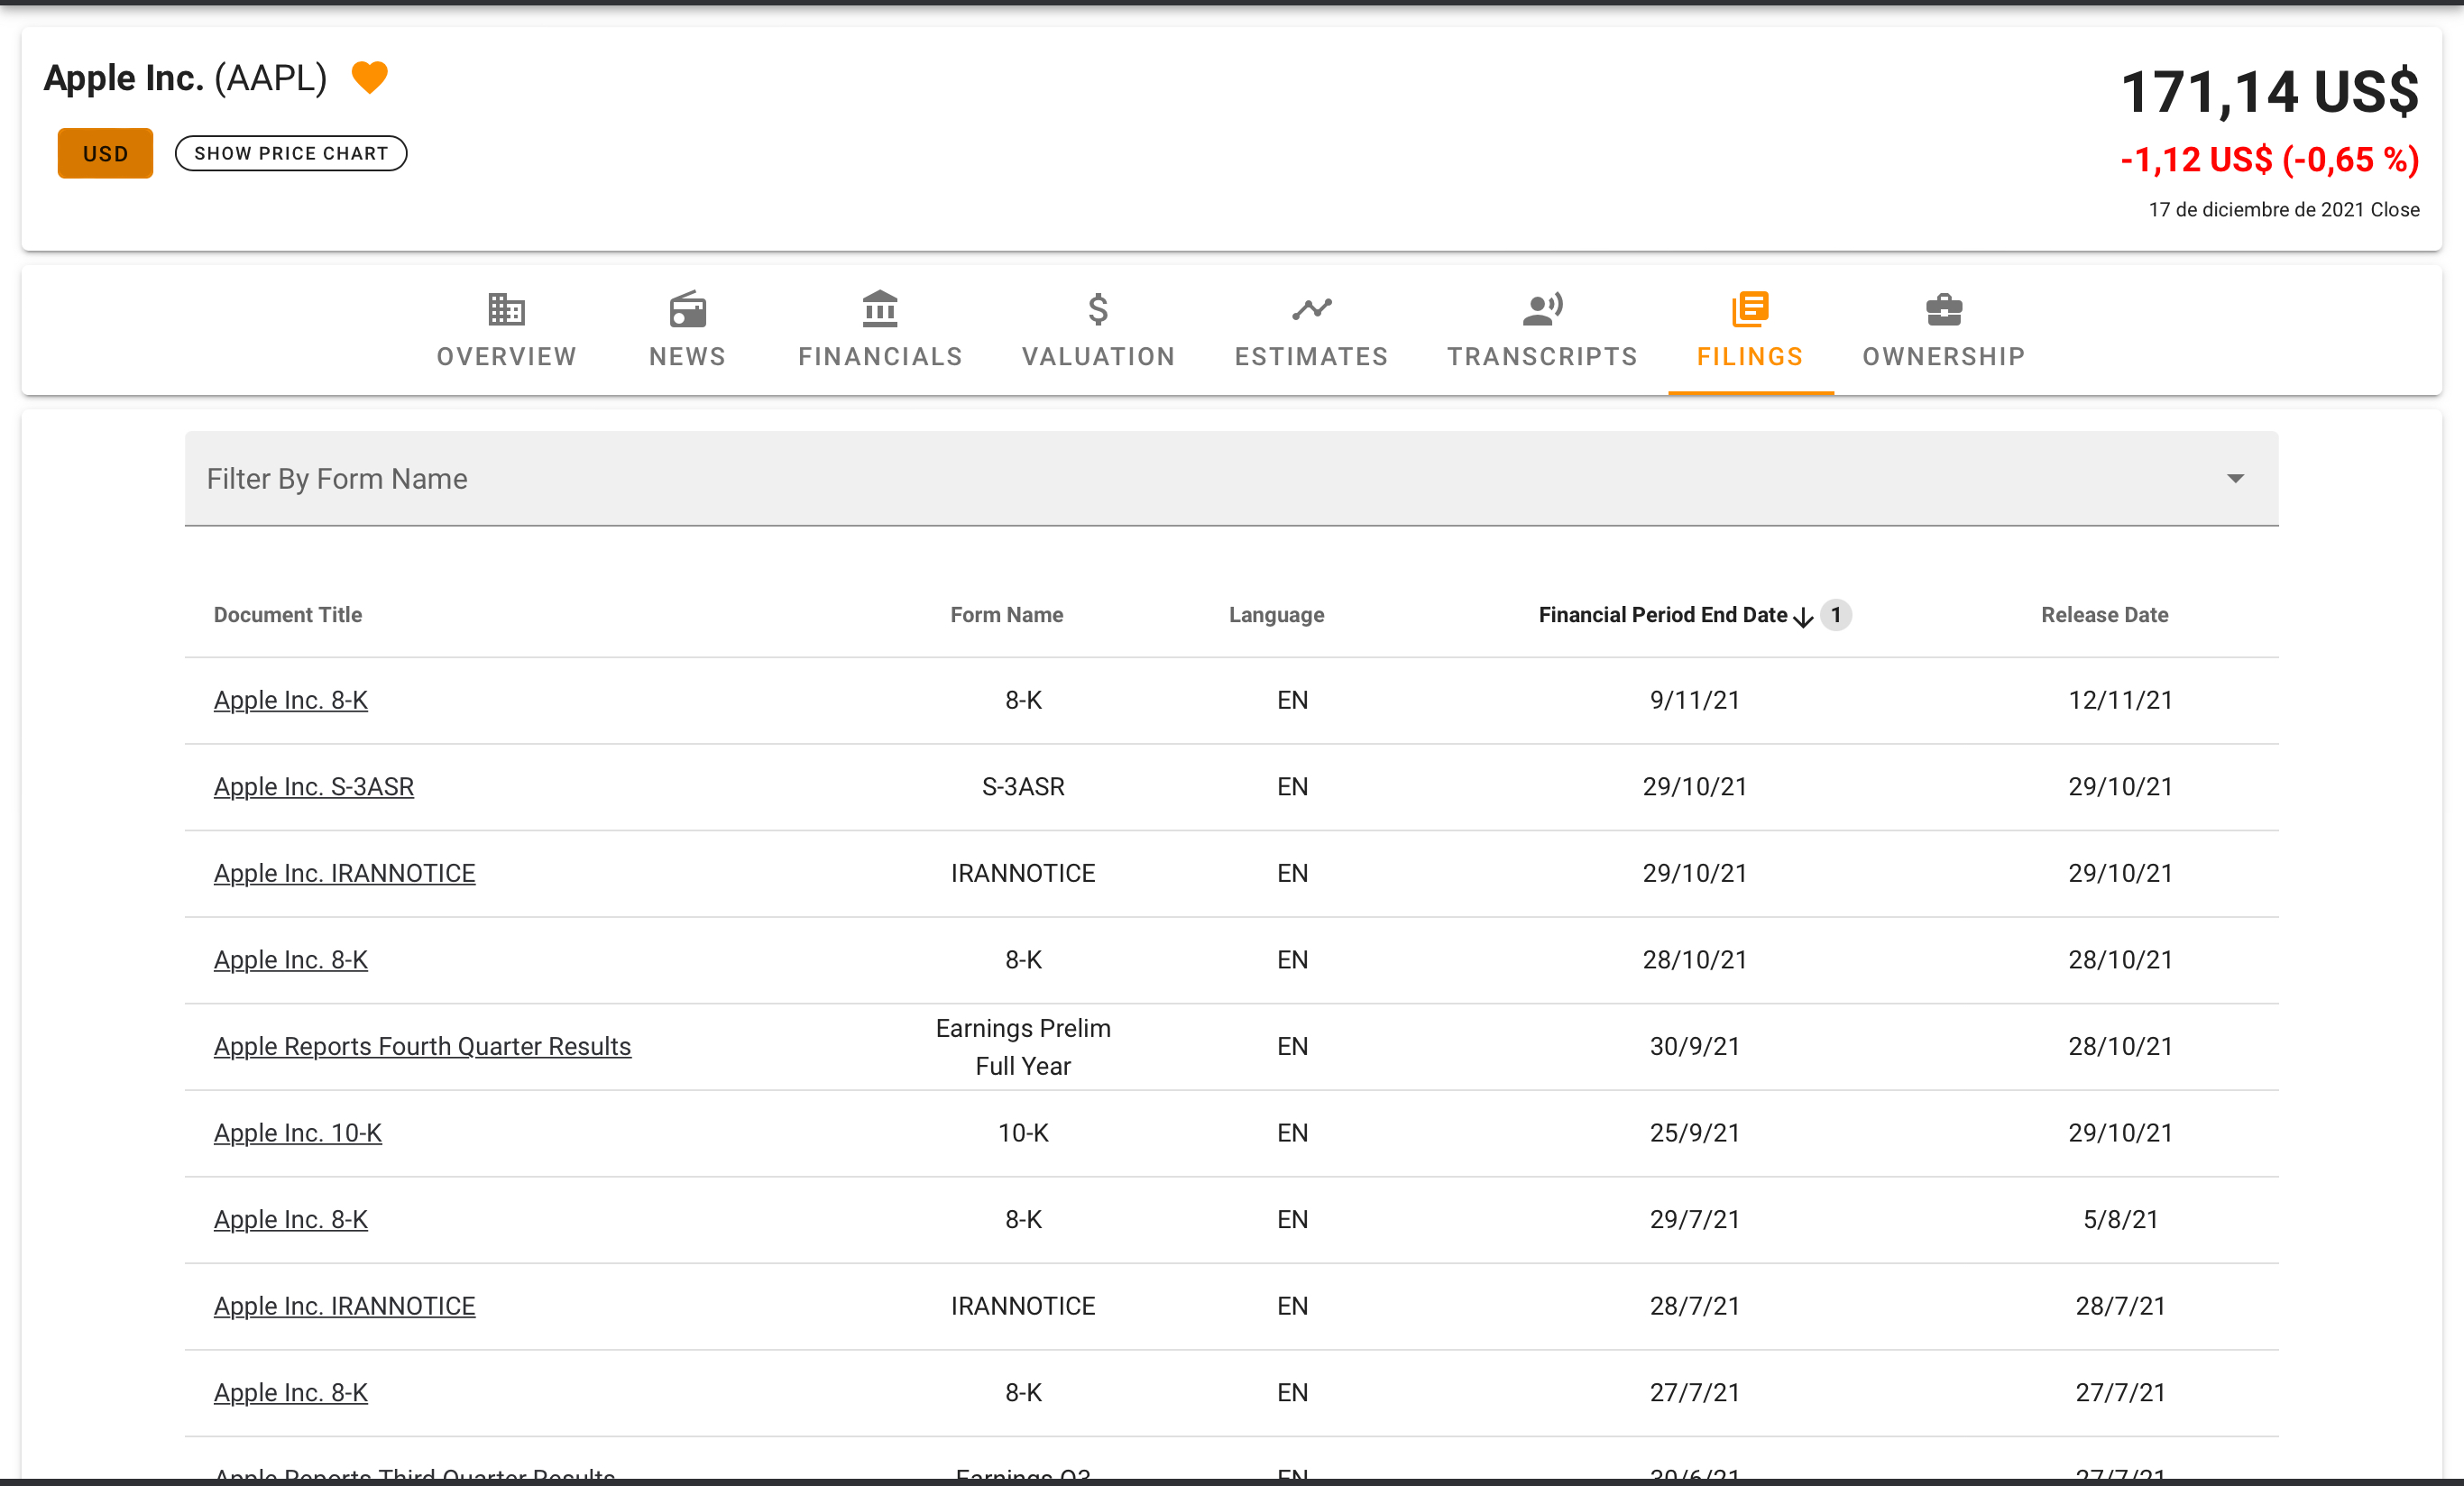Open the Apple Inc. 10-K filing
Image resolution: width=2464 pixels, height=1486 pixels.
(297, 1133)
